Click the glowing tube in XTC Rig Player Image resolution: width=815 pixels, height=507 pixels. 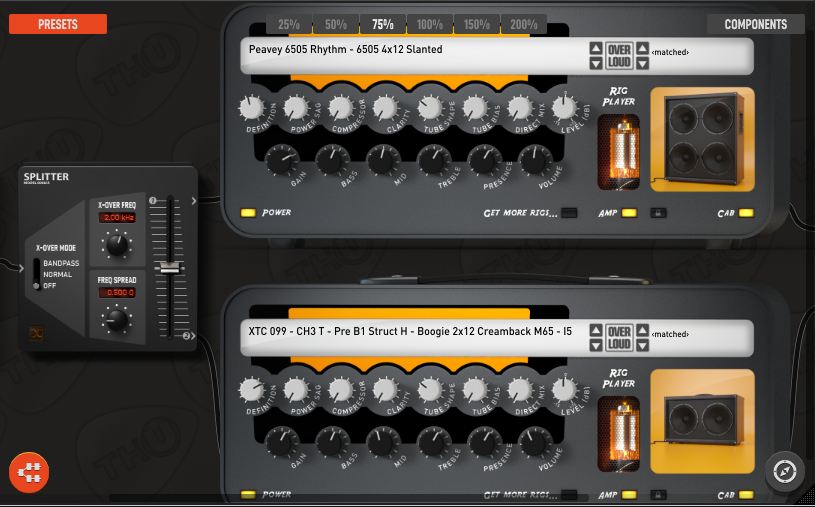pyautogui.click(x=619, y=434)
